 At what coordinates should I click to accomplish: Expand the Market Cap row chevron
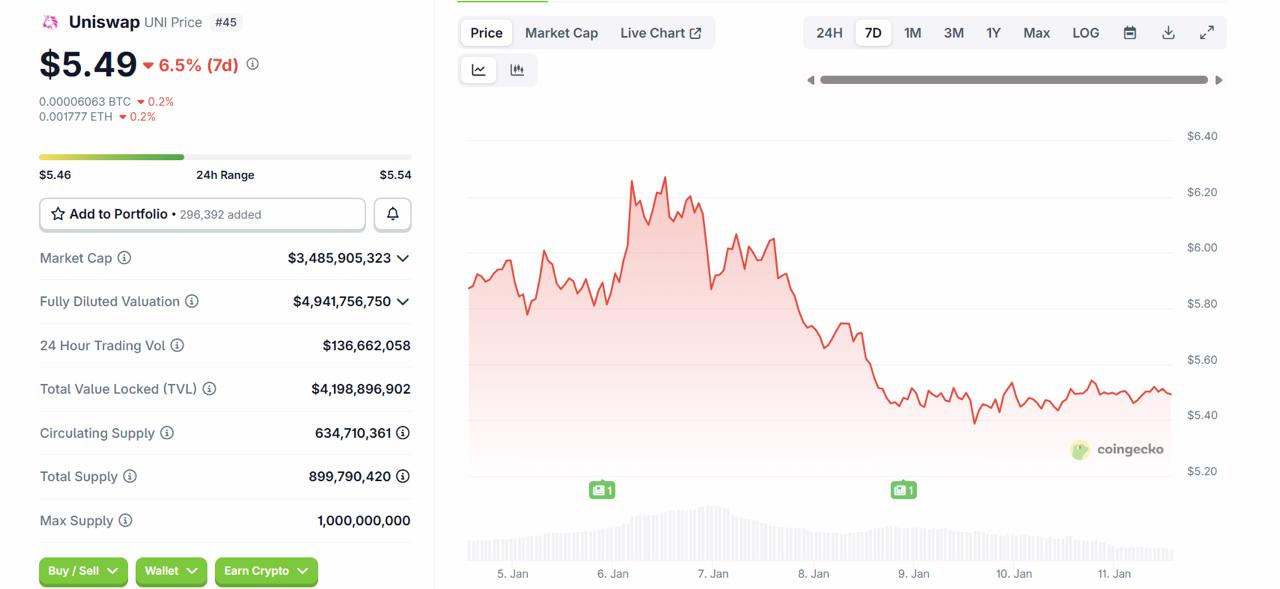coord(402,257)
